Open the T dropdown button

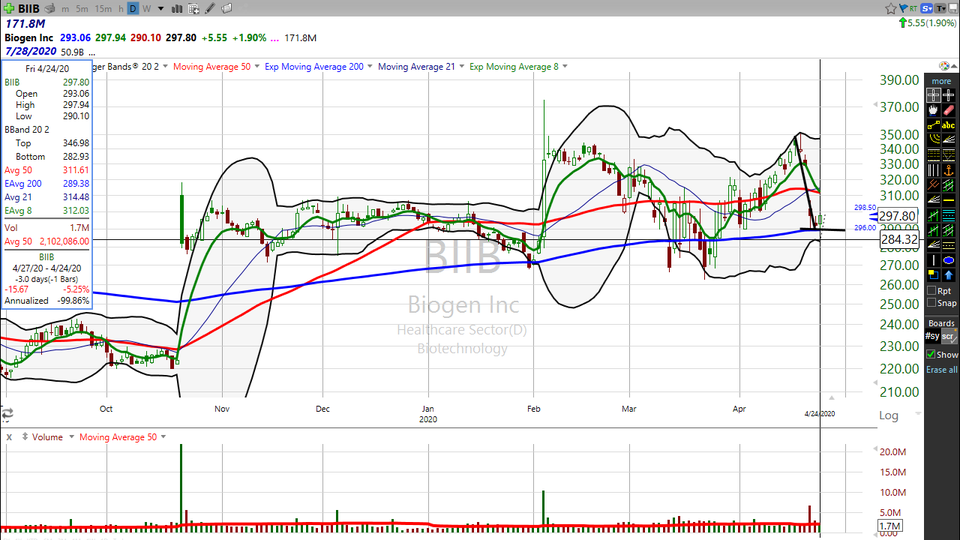(940, 9)
